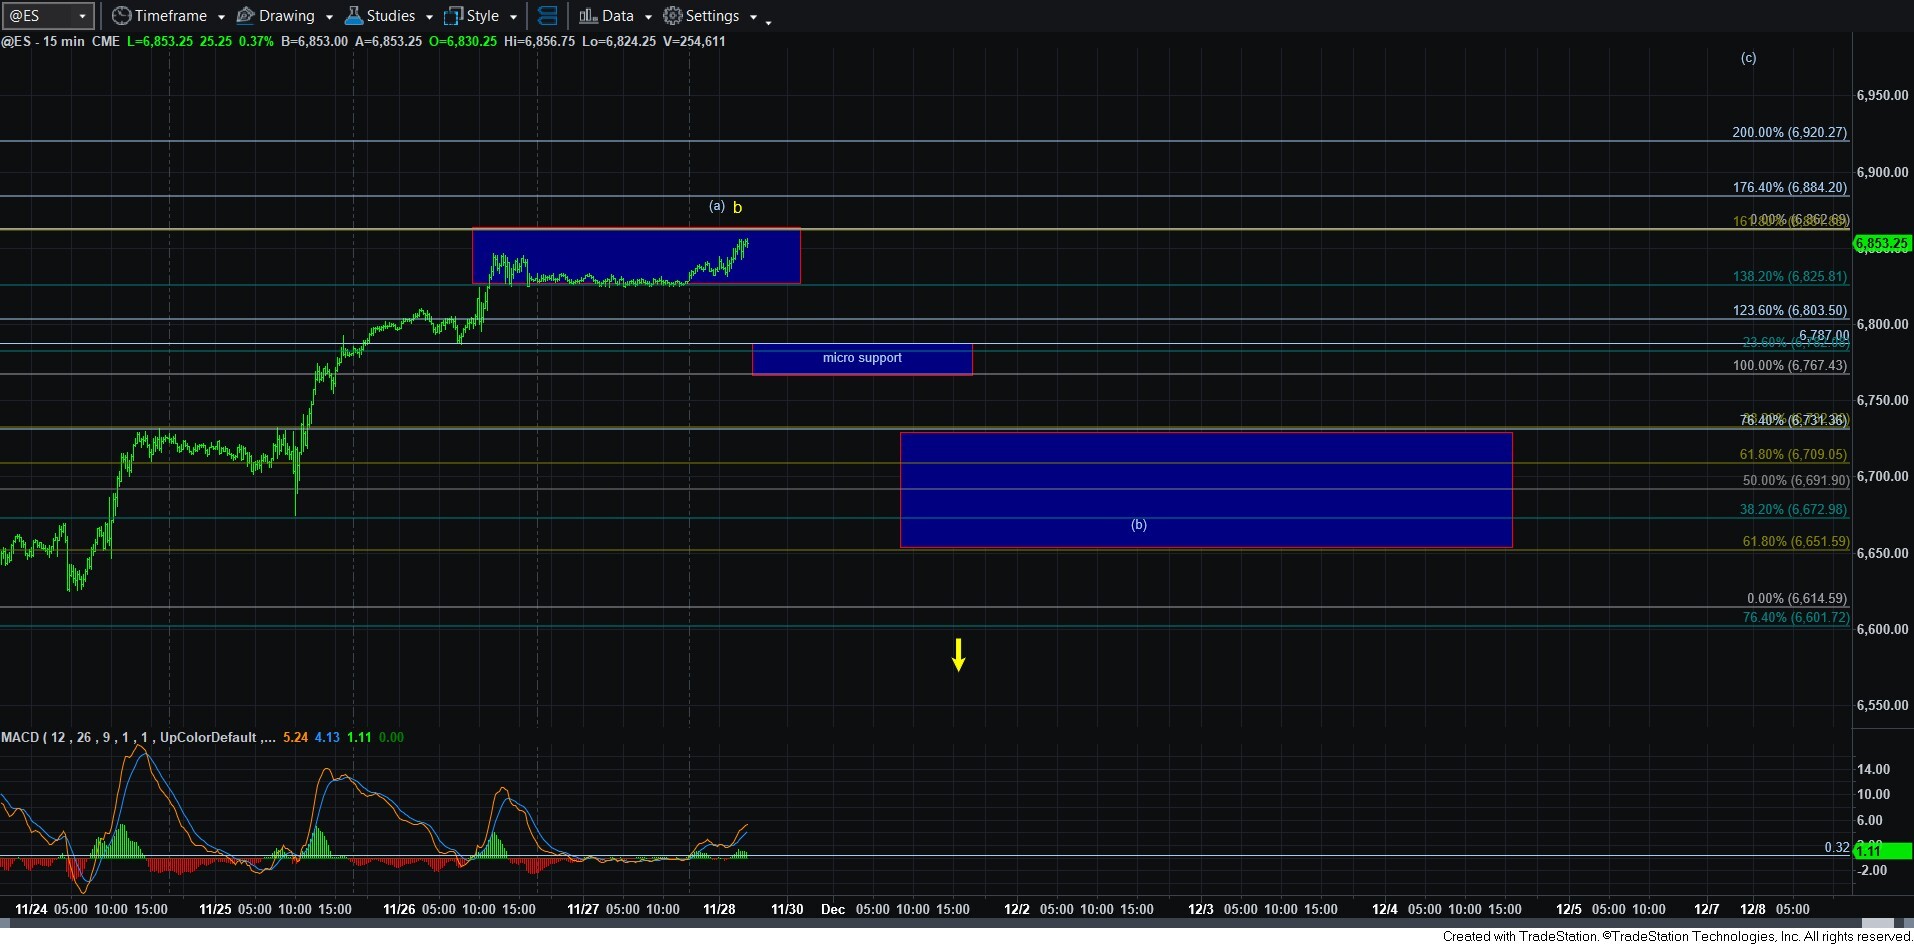Expand the Timeframe dropdown arrow
The image size is (1914, 944).
coord(221,17)
